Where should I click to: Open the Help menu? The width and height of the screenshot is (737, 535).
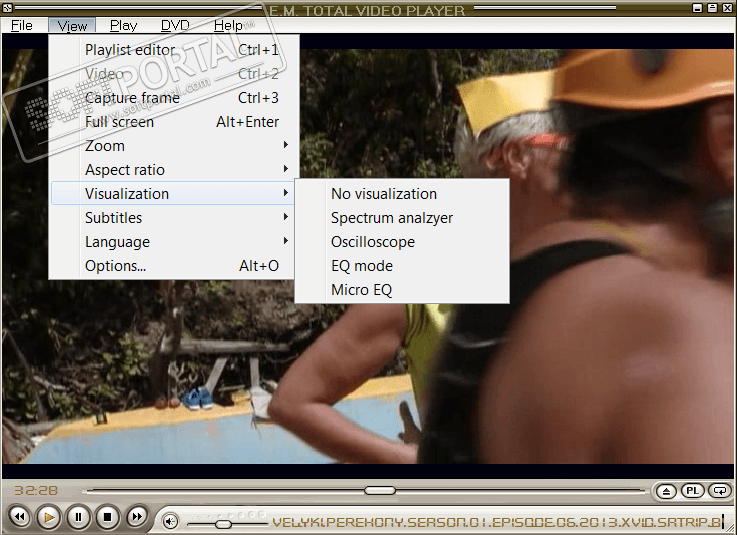coord(228,25)
